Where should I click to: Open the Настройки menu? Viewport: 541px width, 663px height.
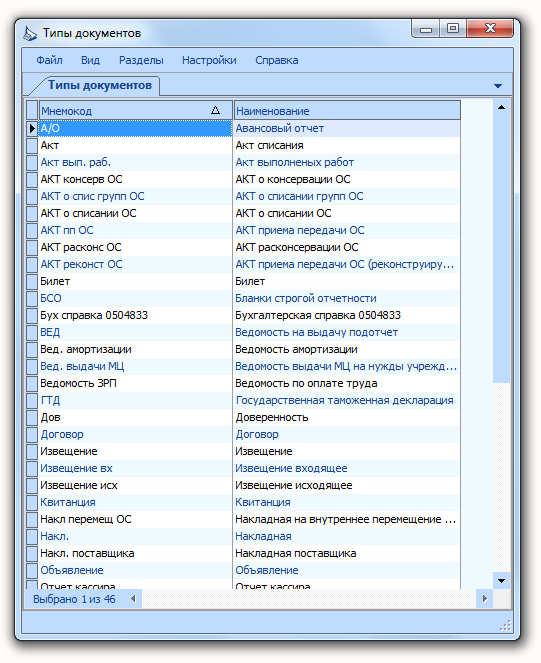point(209,60)
